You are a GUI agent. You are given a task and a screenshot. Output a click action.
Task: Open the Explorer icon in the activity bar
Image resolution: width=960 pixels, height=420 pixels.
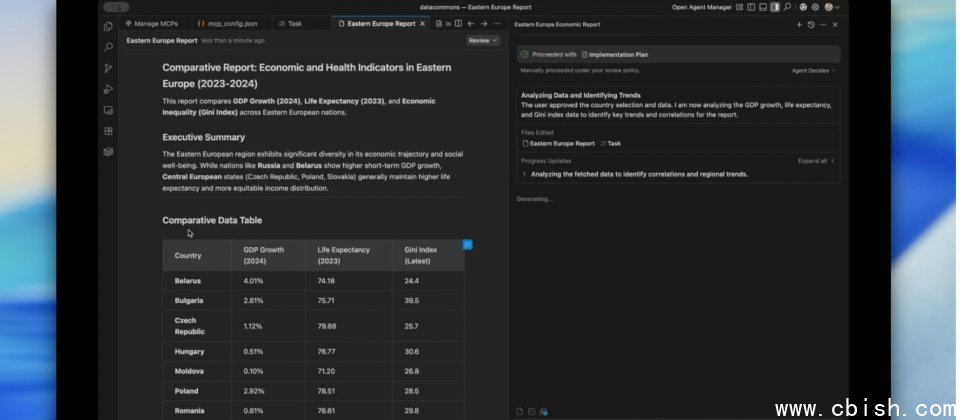pyautogui.click(x=108, y=26)
